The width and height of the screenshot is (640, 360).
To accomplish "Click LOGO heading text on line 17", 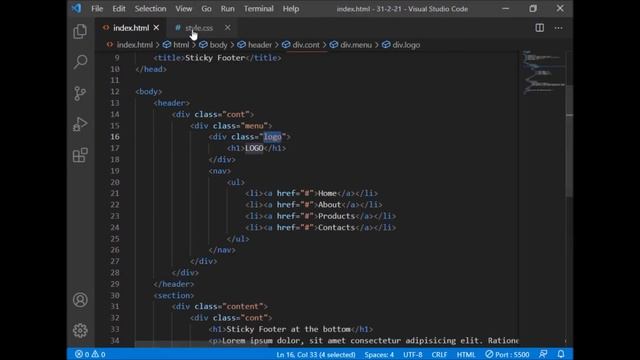I will (254, 148).
